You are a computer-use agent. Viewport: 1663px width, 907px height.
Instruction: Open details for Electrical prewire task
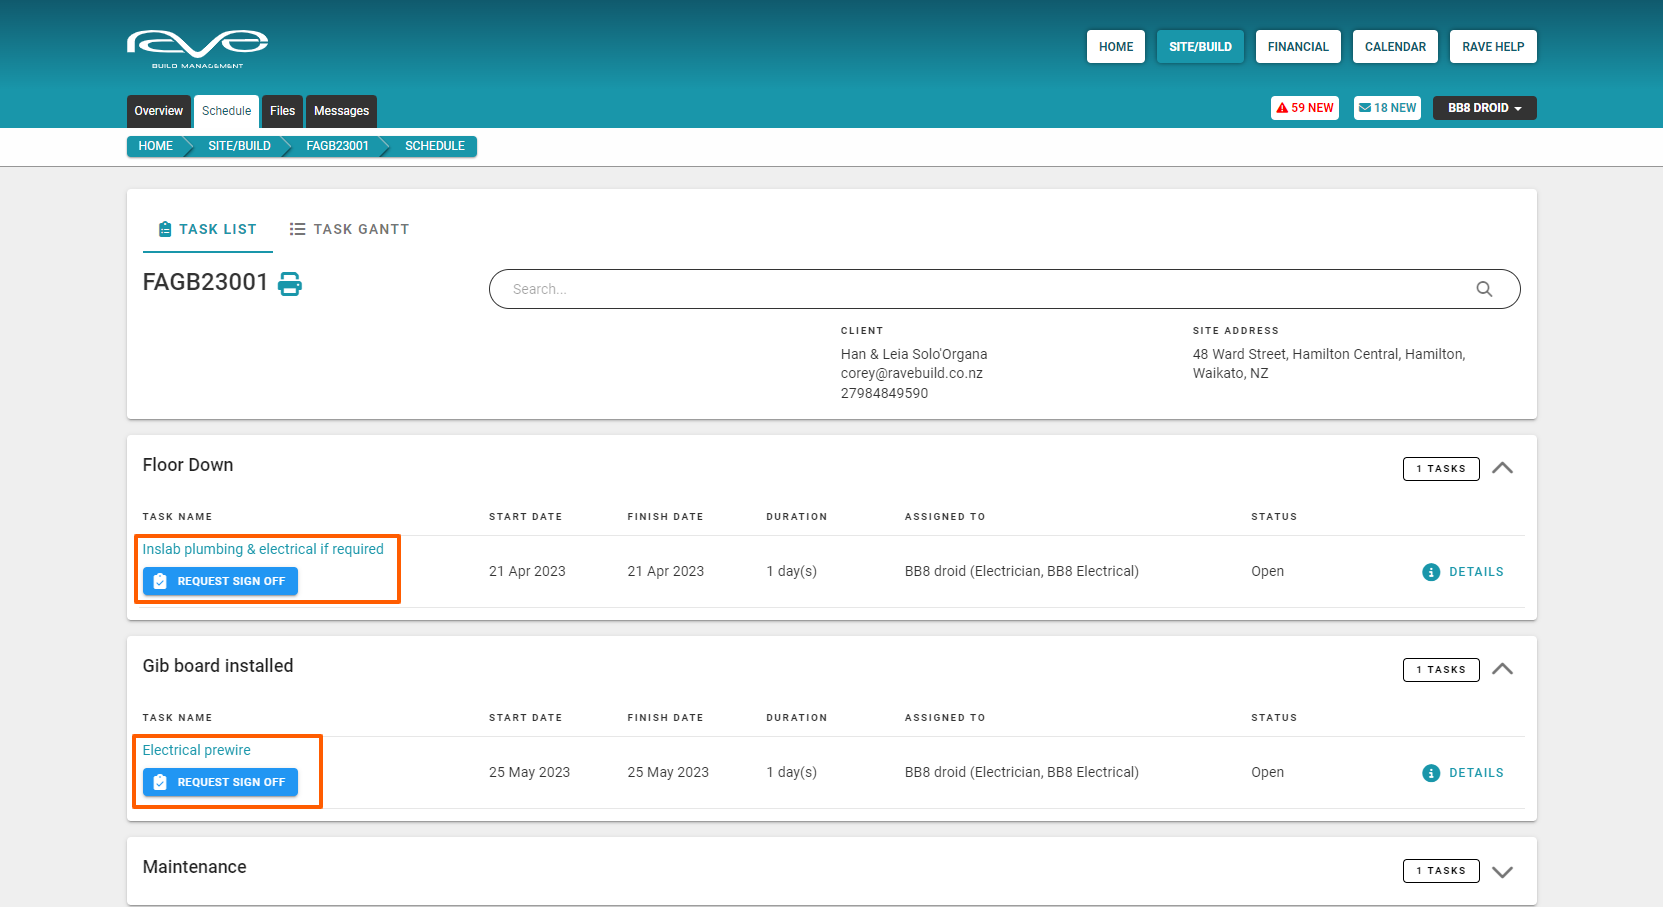coord(1463,773)
